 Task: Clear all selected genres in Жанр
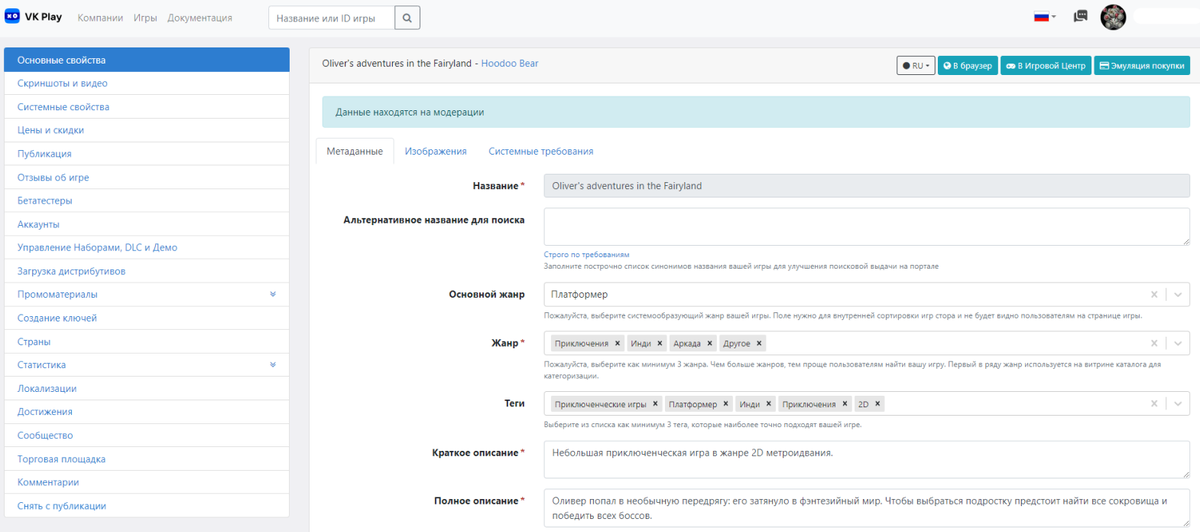[1154, 343]
